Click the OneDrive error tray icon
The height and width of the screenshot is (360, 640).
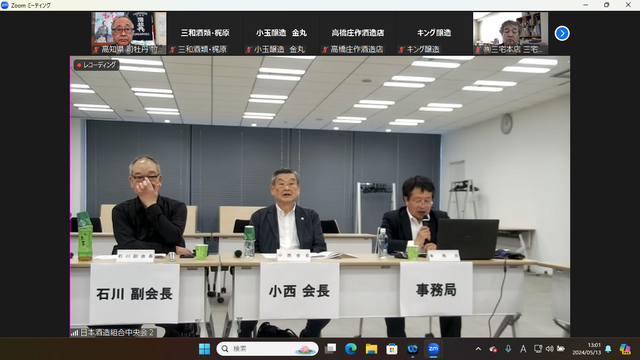[x=493, y=349]
